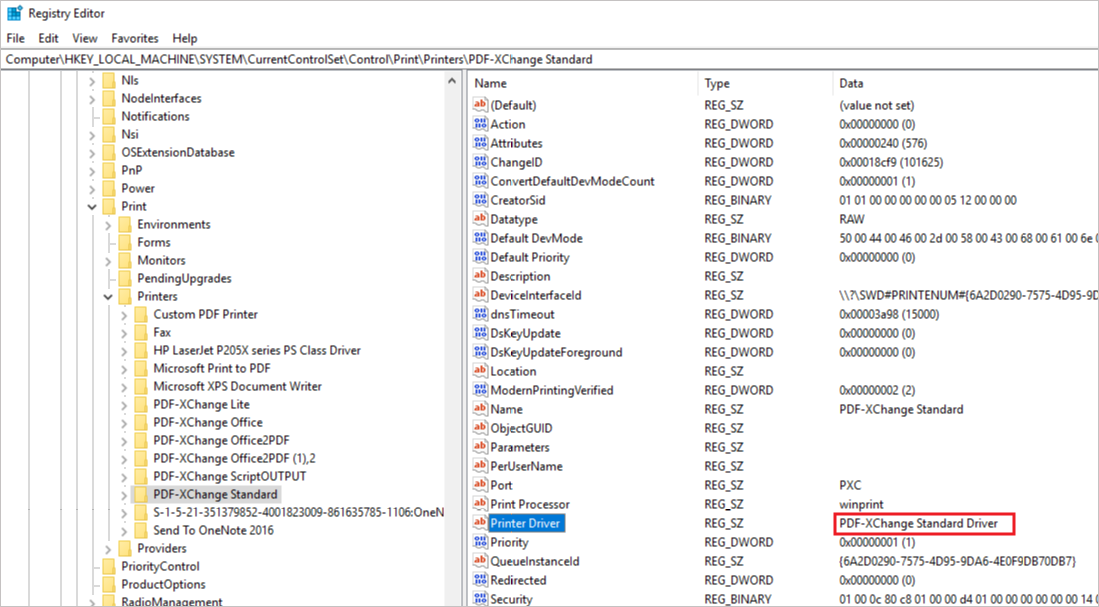
Task: Select the Monitors folder icon
Action: click(x=125, y=261)
